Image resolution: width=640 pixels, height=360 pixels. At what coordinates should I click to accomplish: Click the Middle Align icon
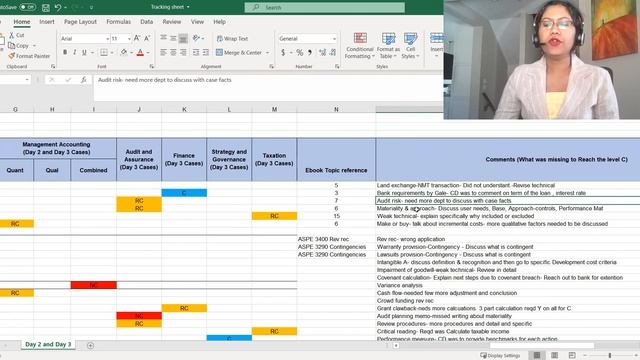pos(173,38)
